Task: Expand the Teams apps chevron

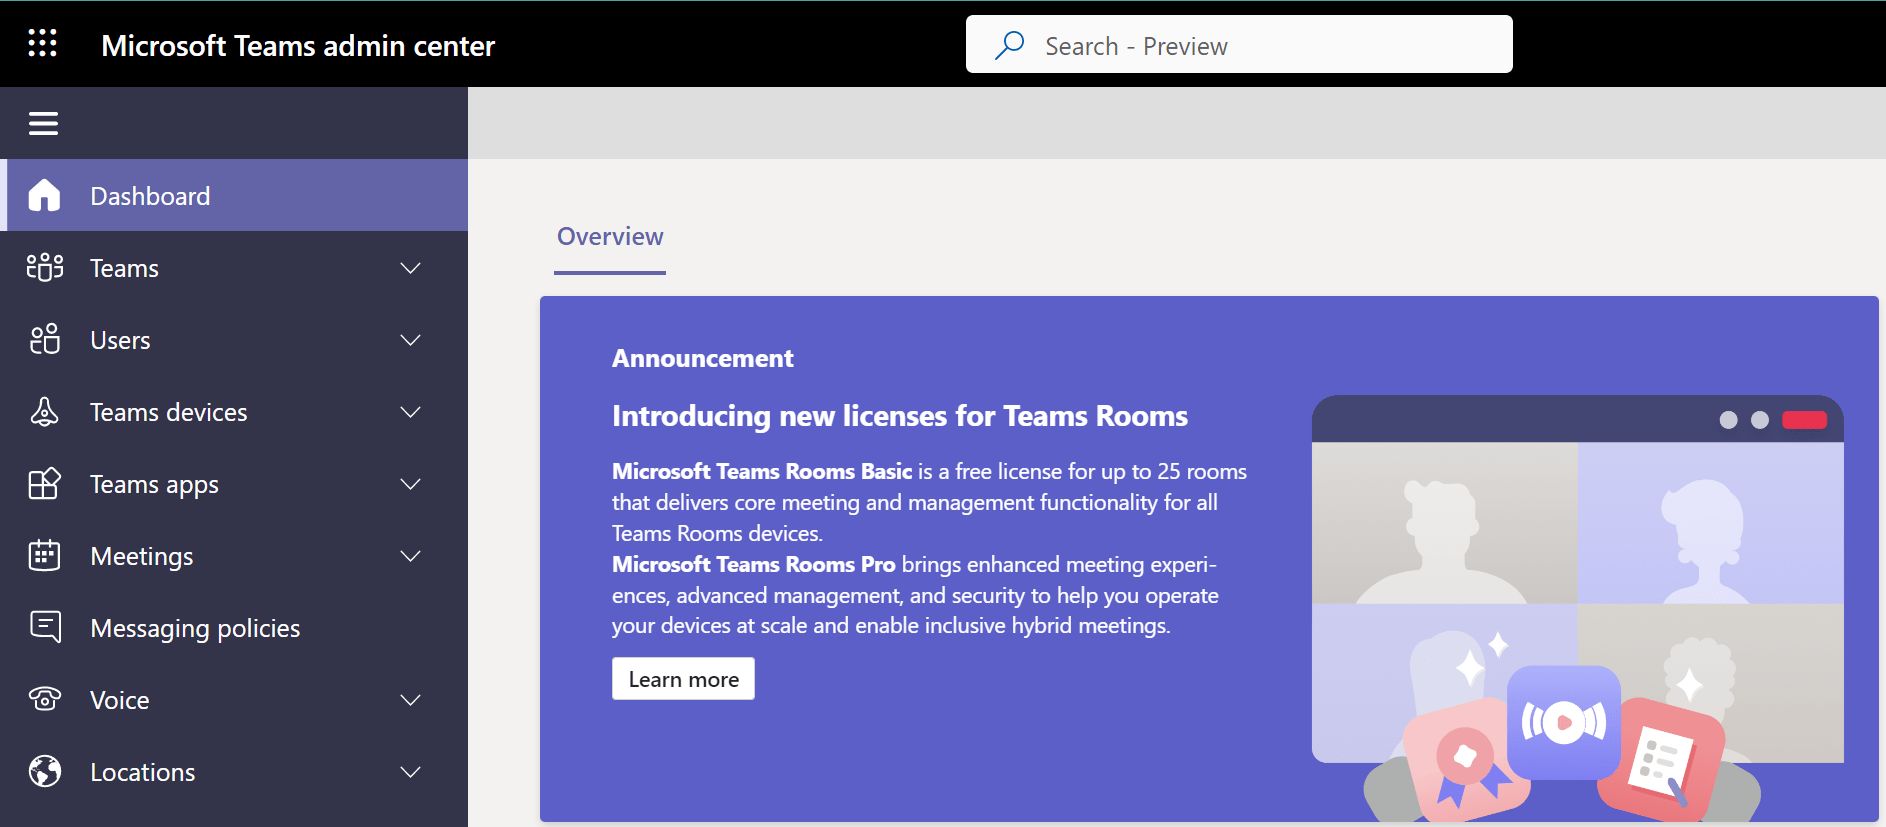Action: [410, 484]
